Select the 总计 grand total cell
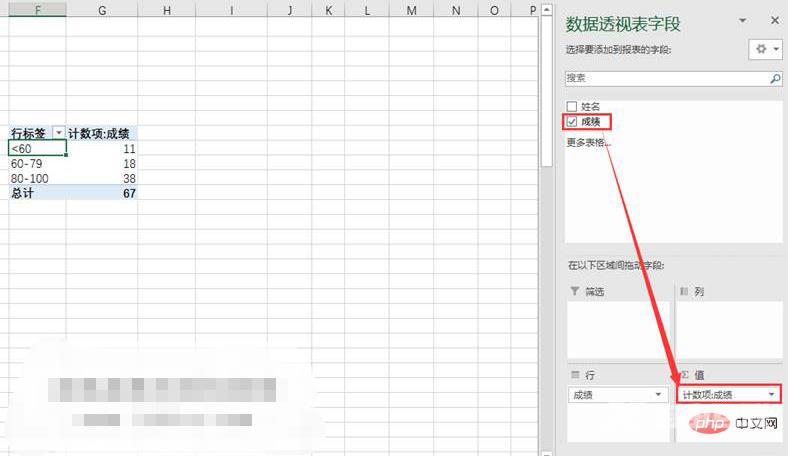 [37, 193]
